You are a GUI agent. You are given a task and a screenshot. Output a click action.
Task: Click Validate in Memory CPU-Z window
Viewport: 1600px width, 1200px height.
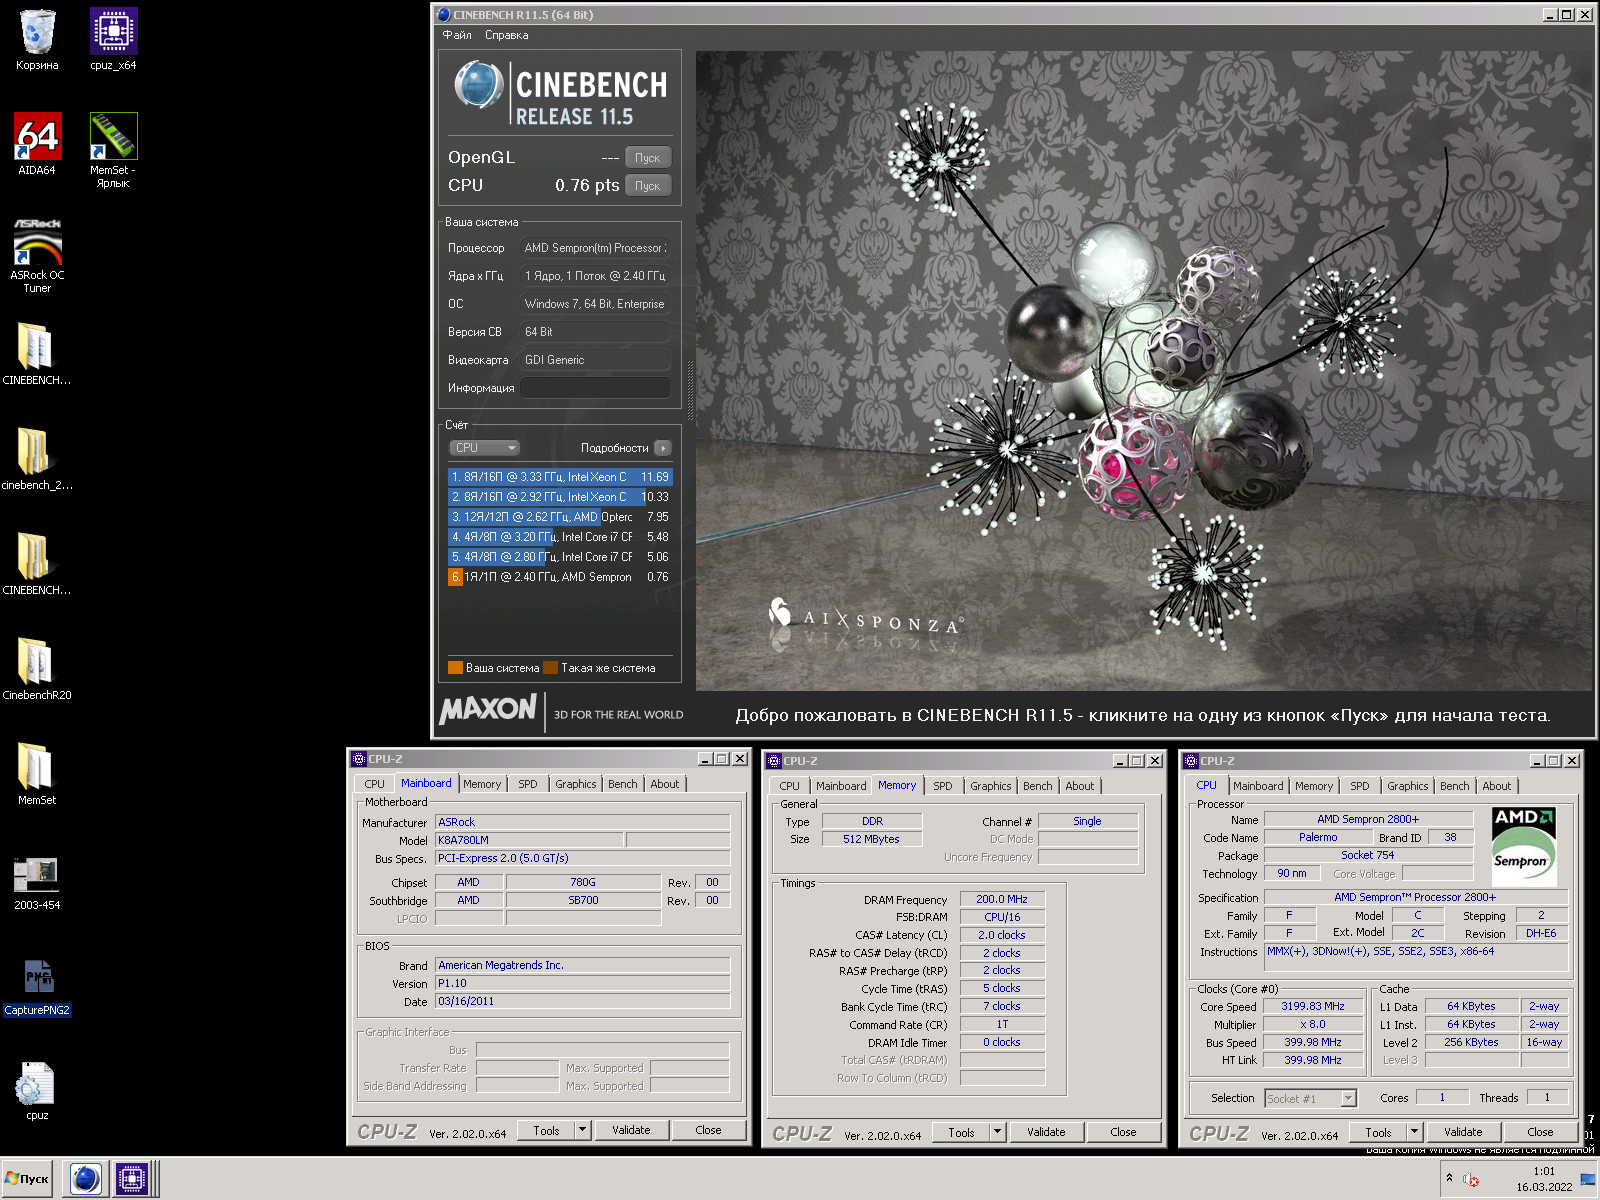[1046, 1133]
